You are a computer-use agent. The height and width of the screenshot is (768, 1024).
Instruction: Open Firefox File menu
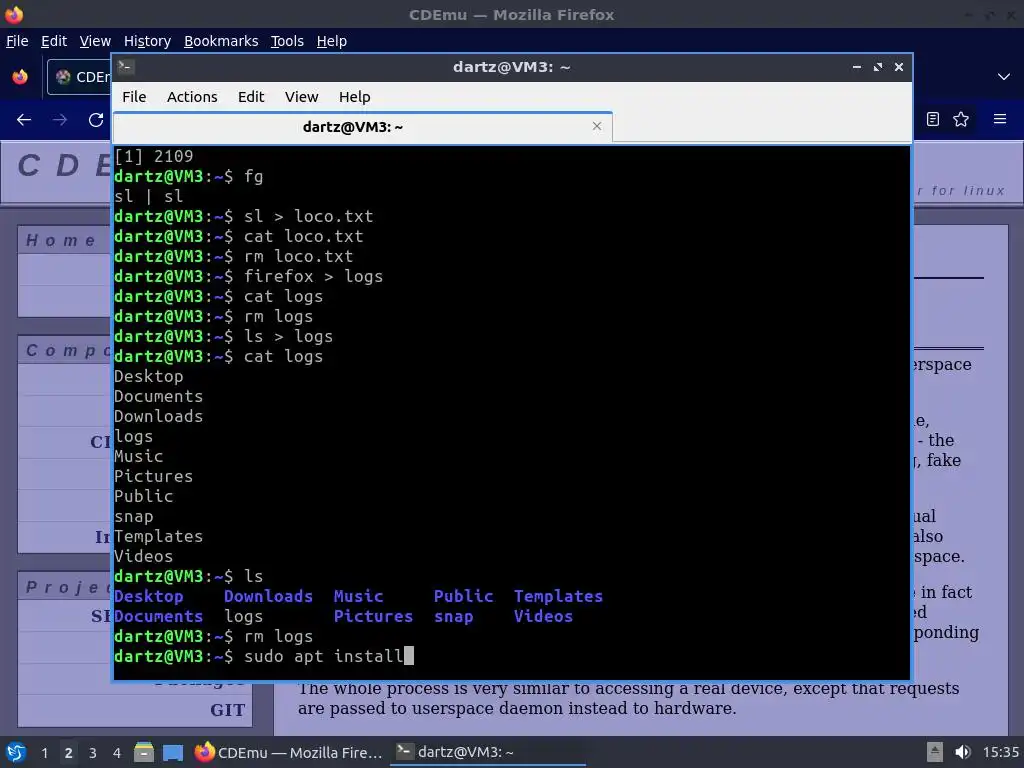pyautogui.click(x=17, y=41)
